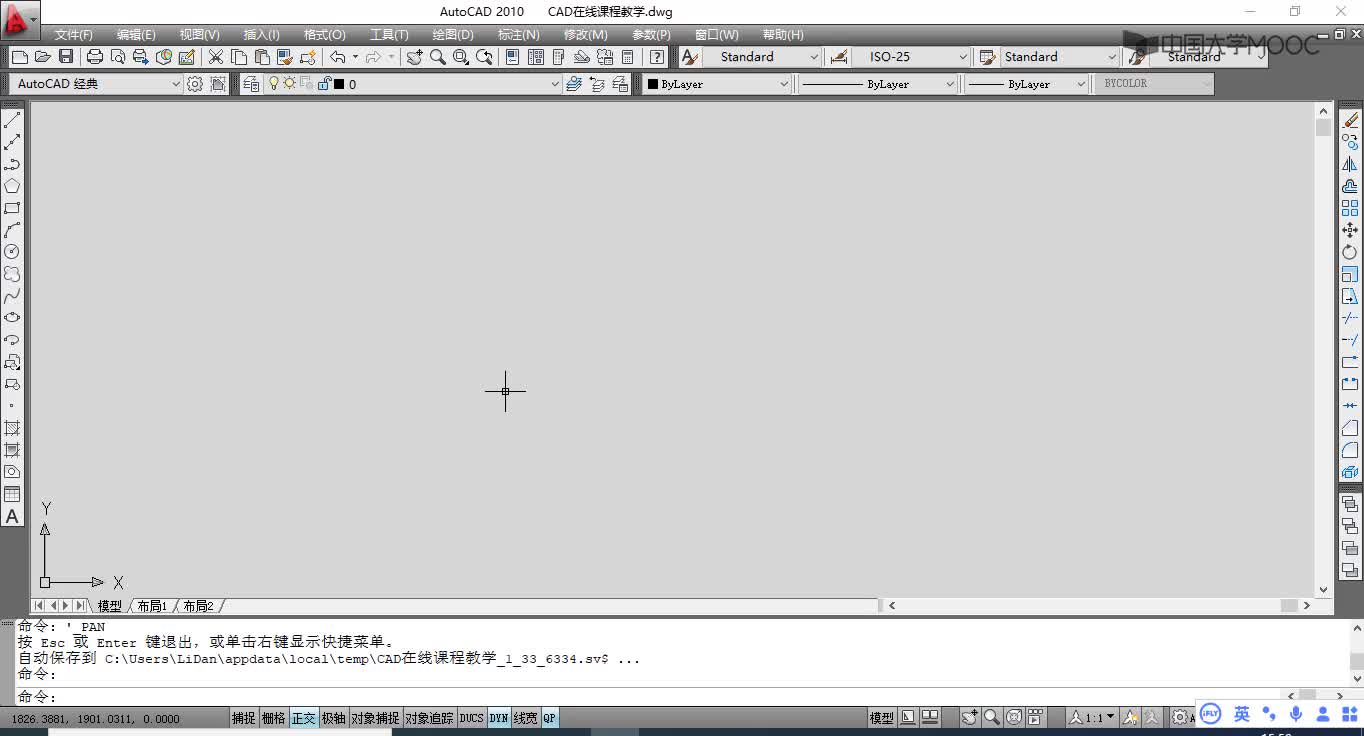Open the 编辑(E) menu
Viewport: 1364px width, 736px height.
pos(136,34)
